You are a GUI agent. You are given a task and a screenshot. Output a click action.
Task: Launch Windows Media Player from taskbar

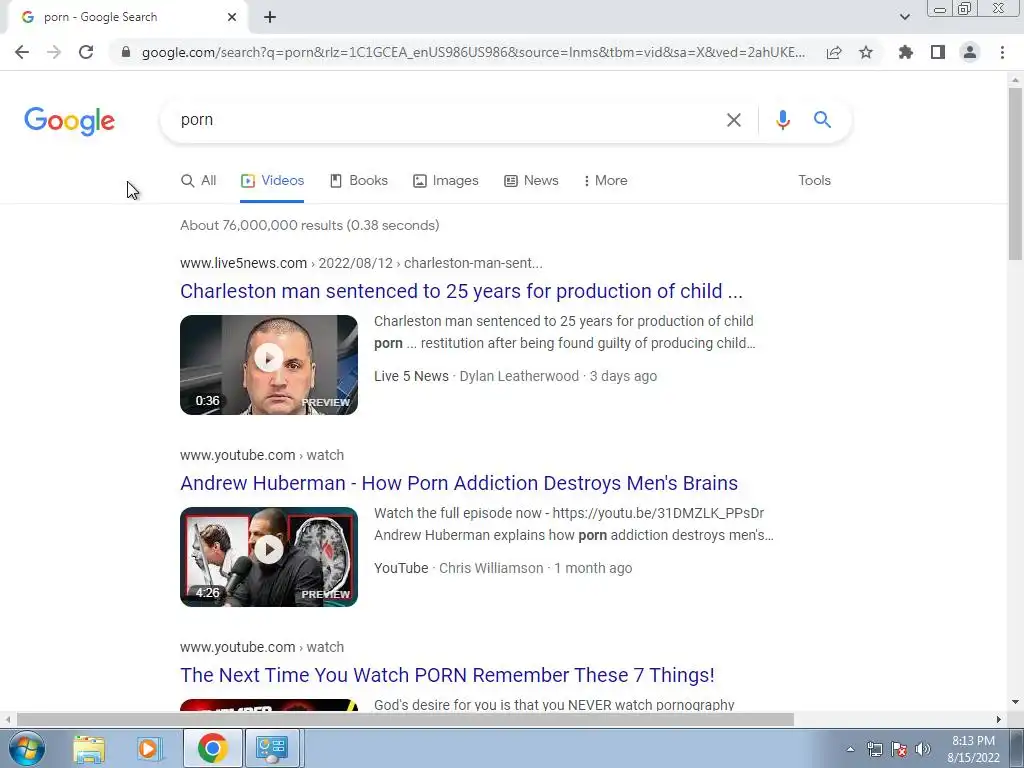[148, 748]
